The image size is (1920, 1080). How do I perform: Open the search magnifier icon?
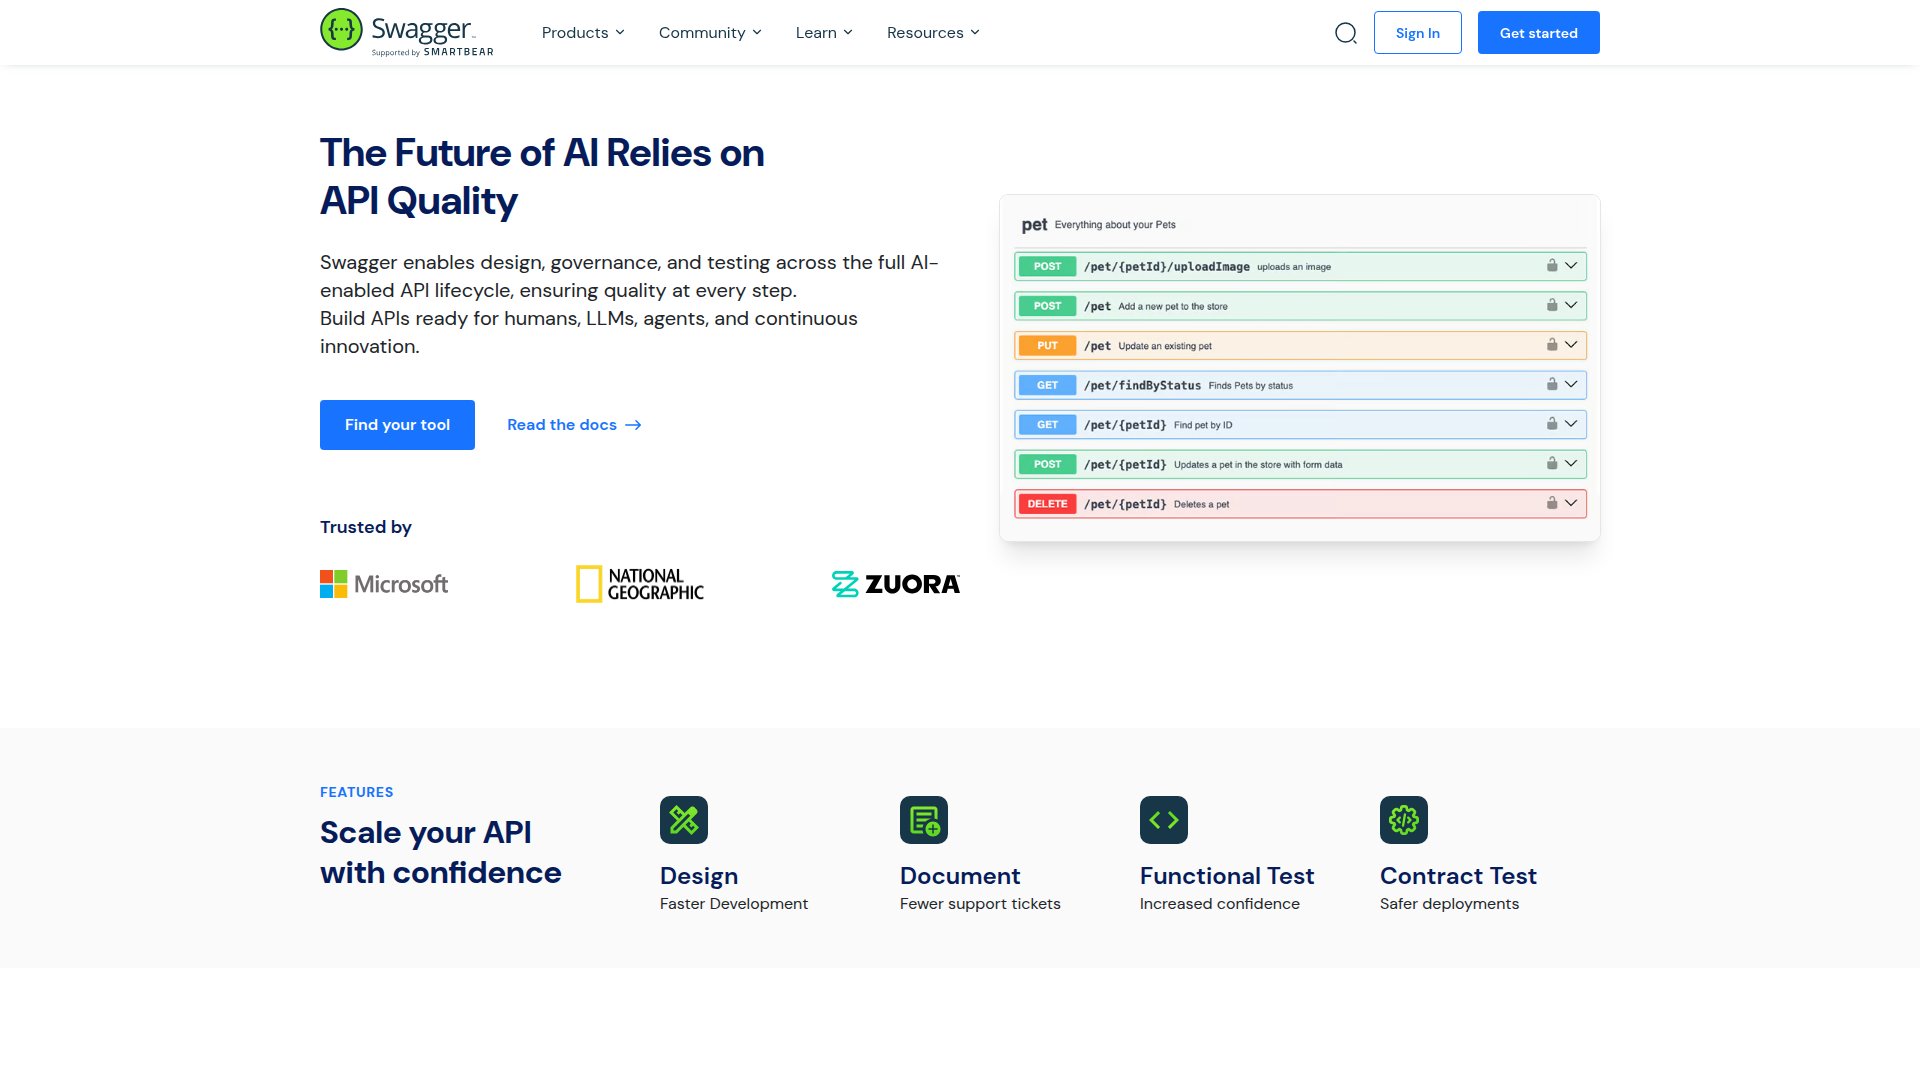coord(1346,33)
